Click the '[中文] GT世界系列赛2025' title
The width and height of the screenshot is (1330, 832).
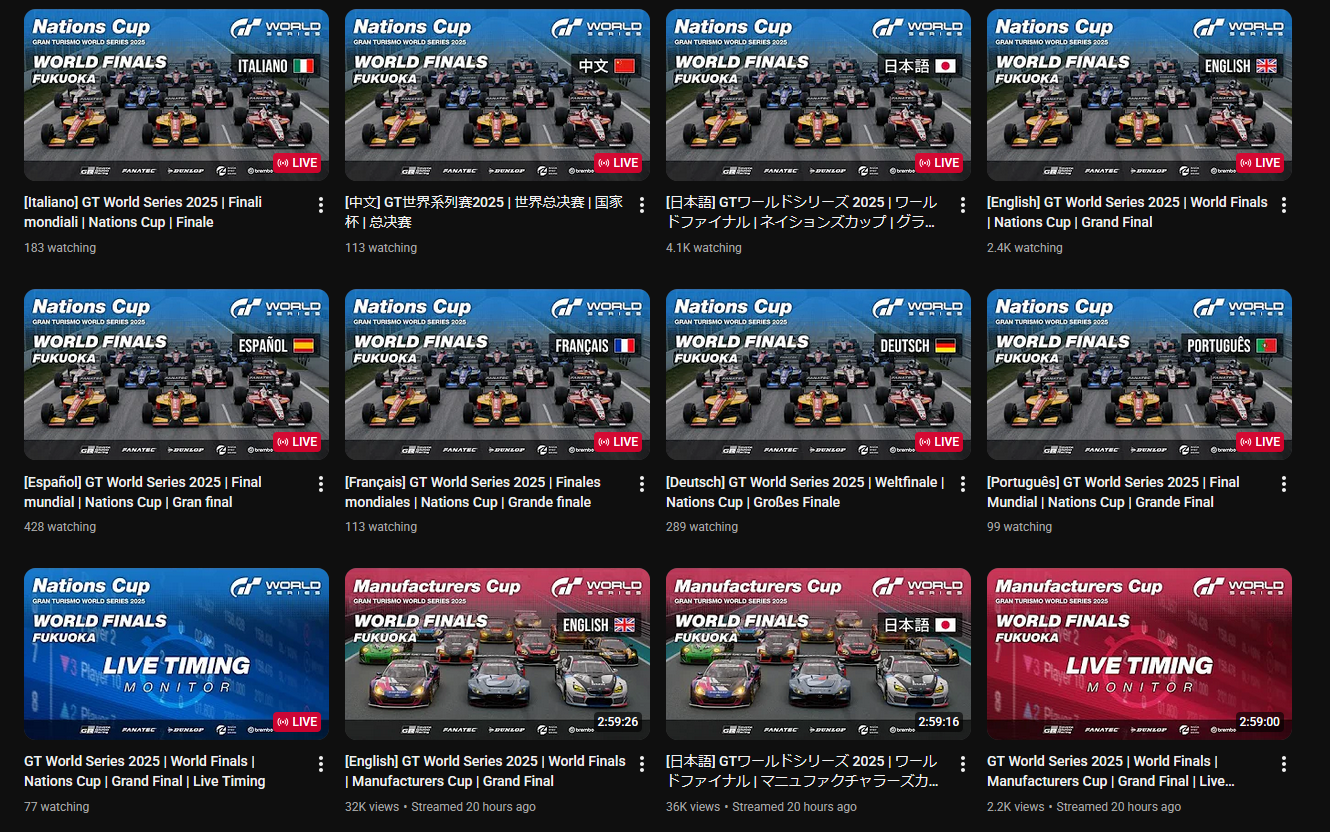(484, 212)
